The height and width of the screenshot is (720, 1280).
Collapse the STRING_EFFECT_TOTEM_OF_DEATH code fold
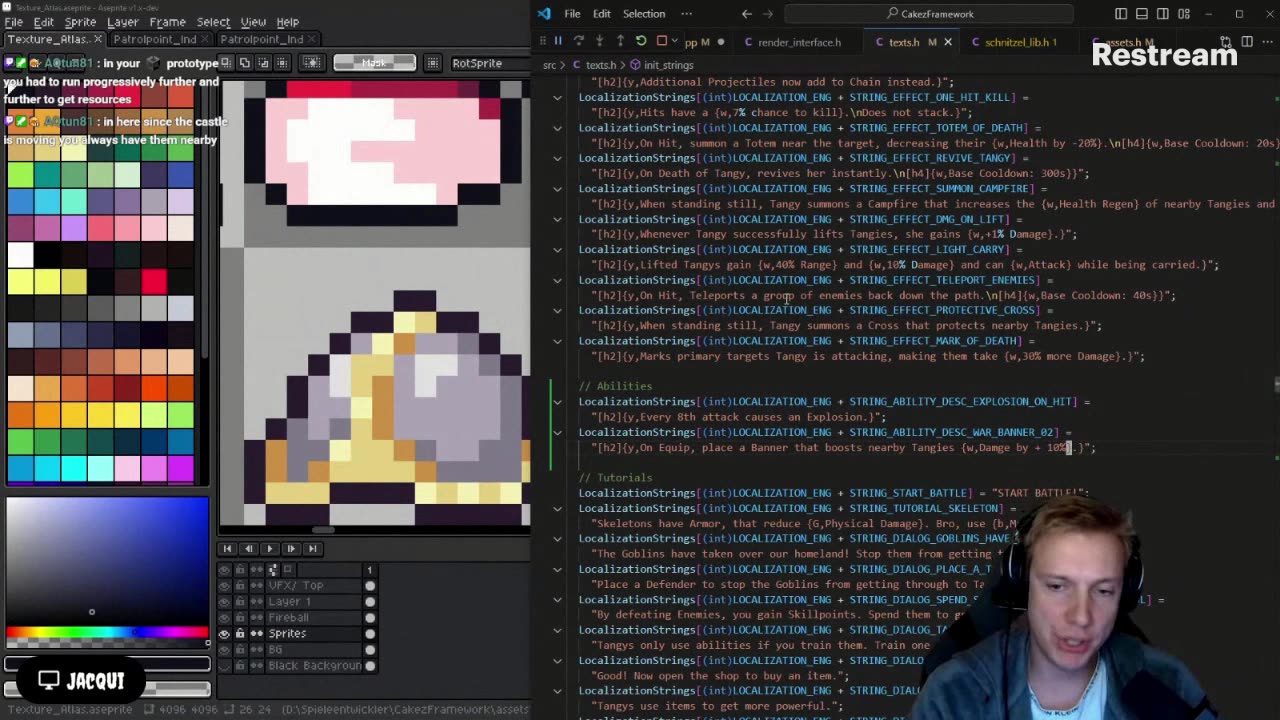pyautogui.click(x=557, y=128)
